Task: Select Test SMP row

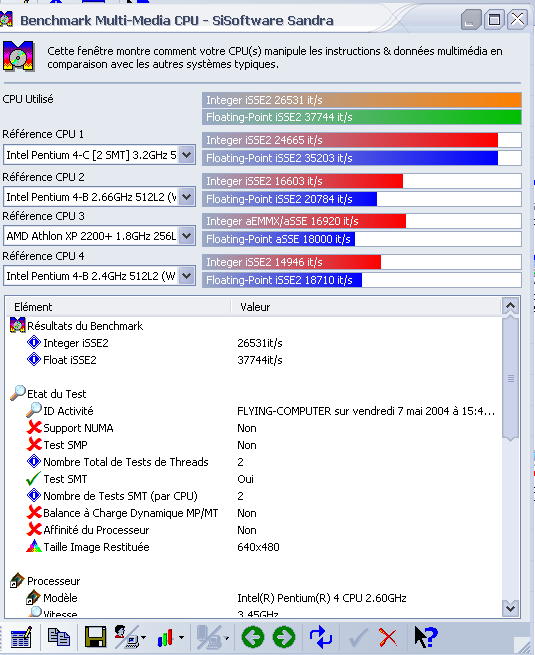Action: click(x=253, y=445)
